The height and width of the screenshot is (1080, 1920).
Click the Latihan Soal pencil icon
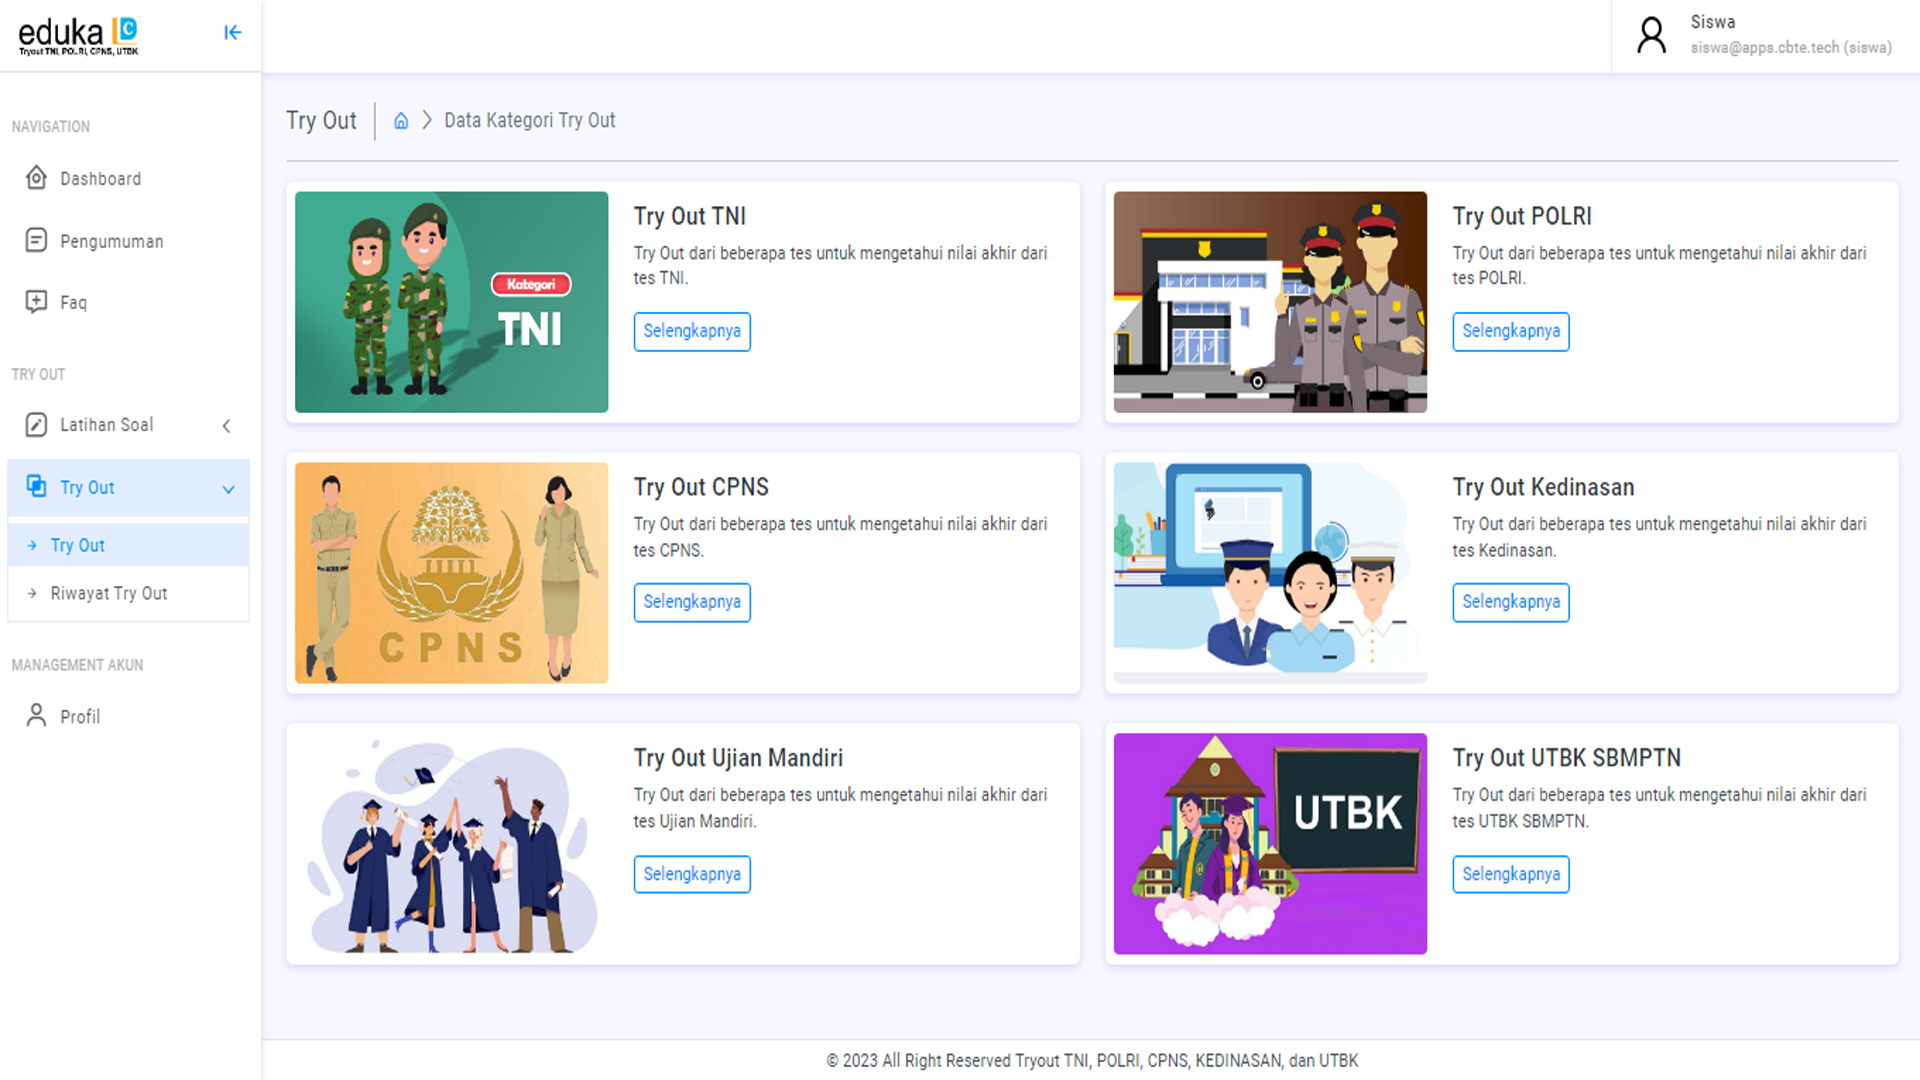[x=36, y=425]
